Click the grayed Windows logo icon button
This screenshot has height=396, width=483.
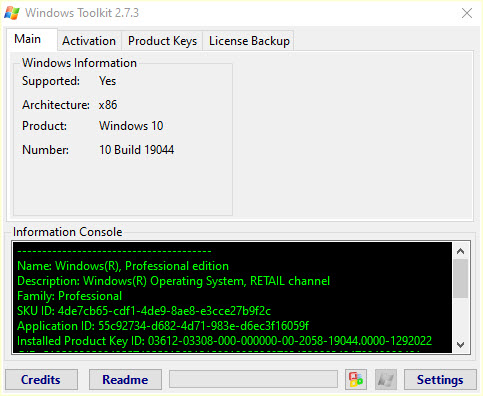[x=386, y=379]
